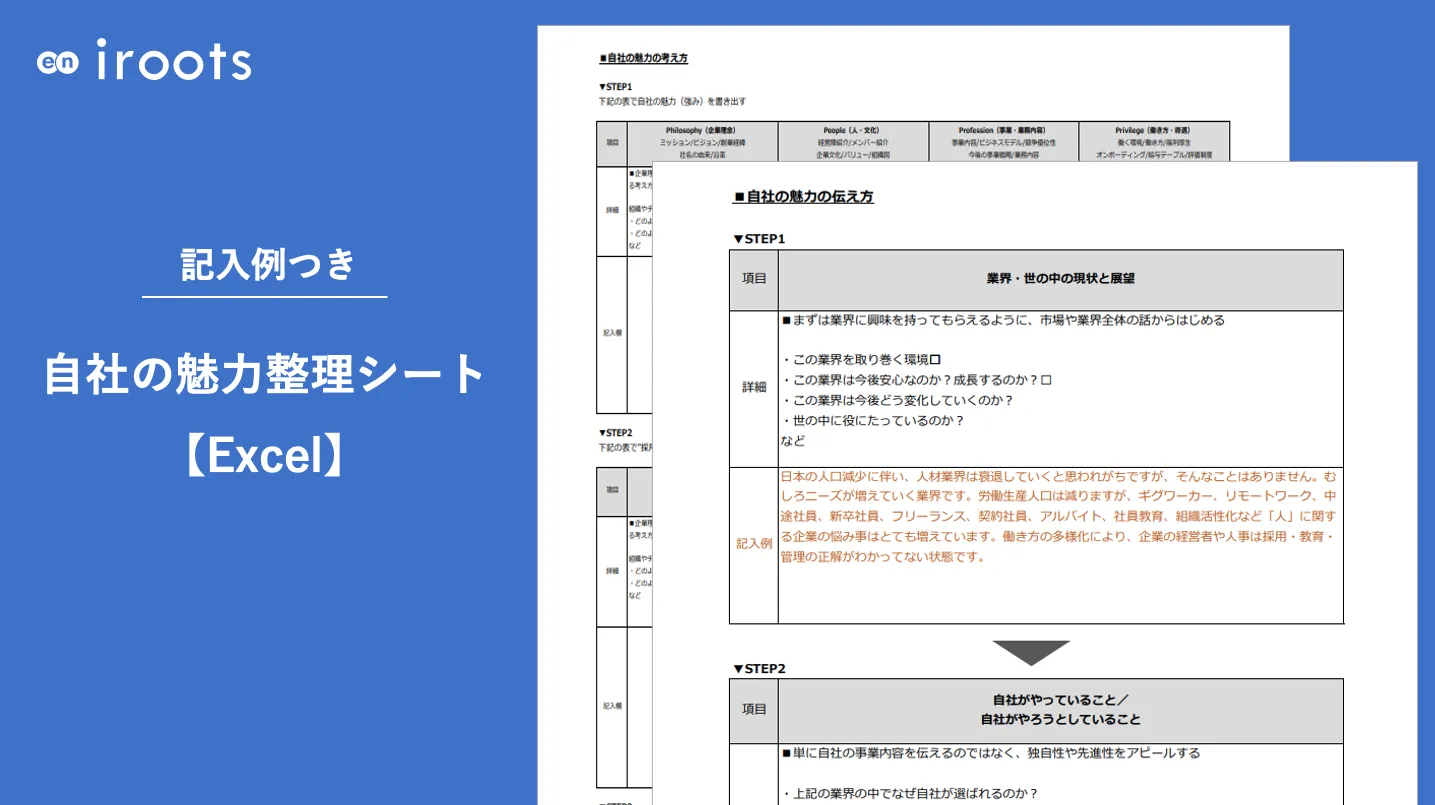Click the en iroots logo
Screen dimensions: 1435x805
tap(145, 61)
